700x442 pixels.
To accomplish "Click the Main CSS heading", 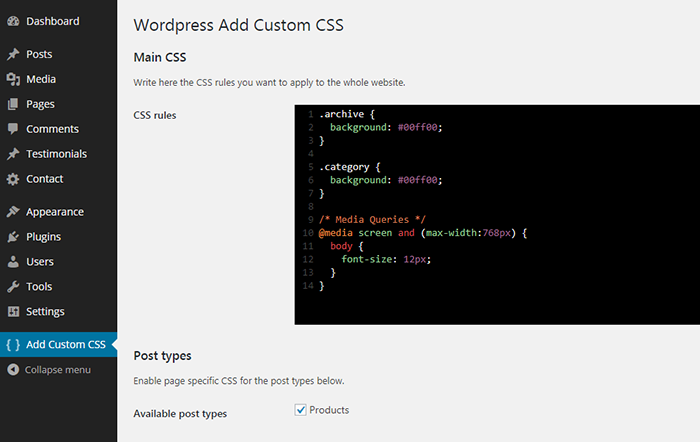I will click(x=160, y=57).
